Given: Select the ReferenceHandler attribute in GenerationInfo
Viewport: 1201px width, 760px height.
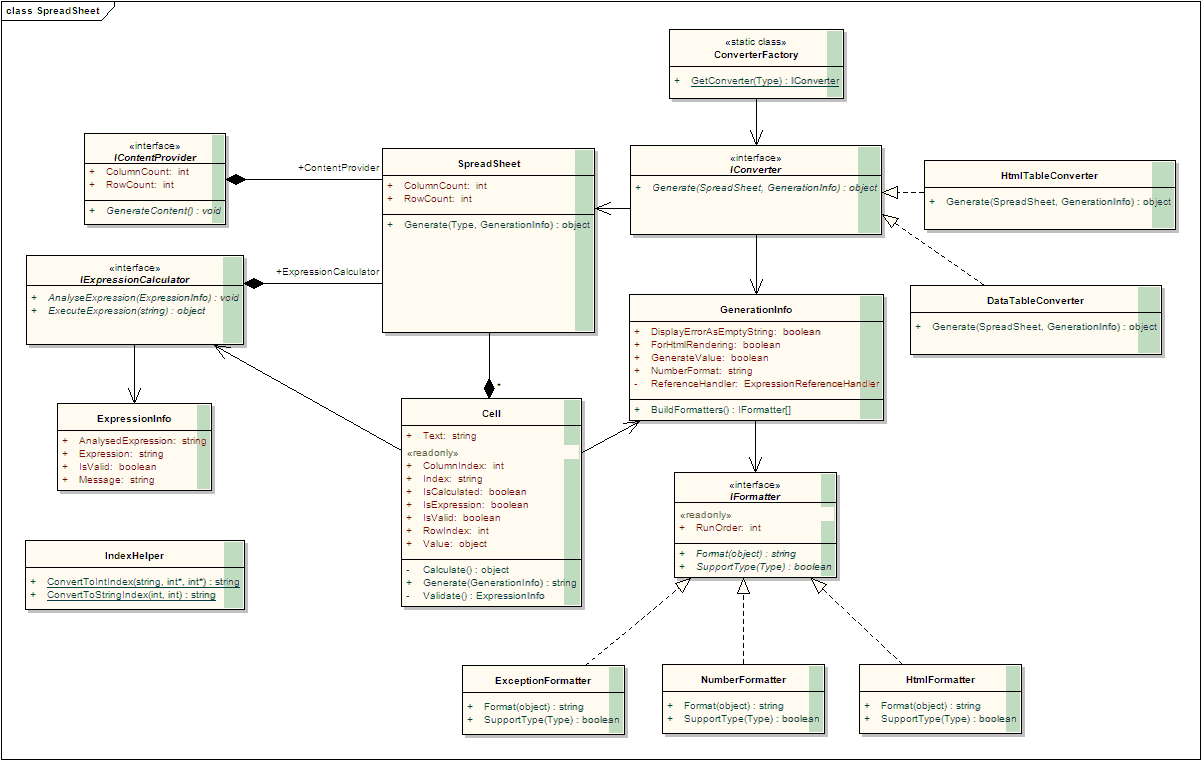Looking at the screenshot, I should [765, 384].
